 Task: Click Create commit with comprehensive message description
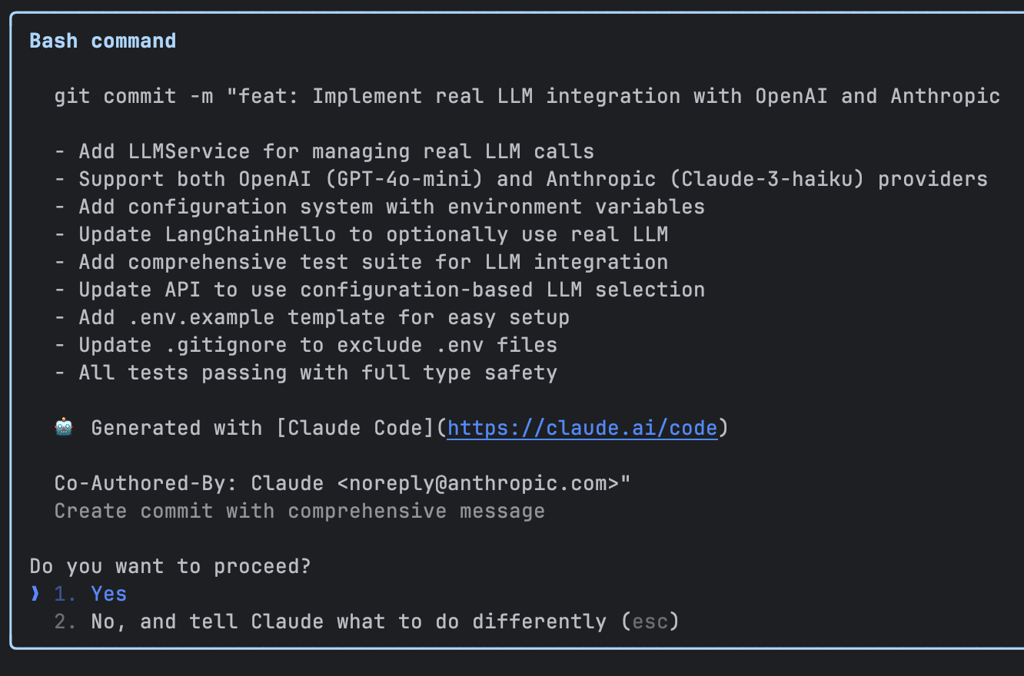tap(299, 511)
